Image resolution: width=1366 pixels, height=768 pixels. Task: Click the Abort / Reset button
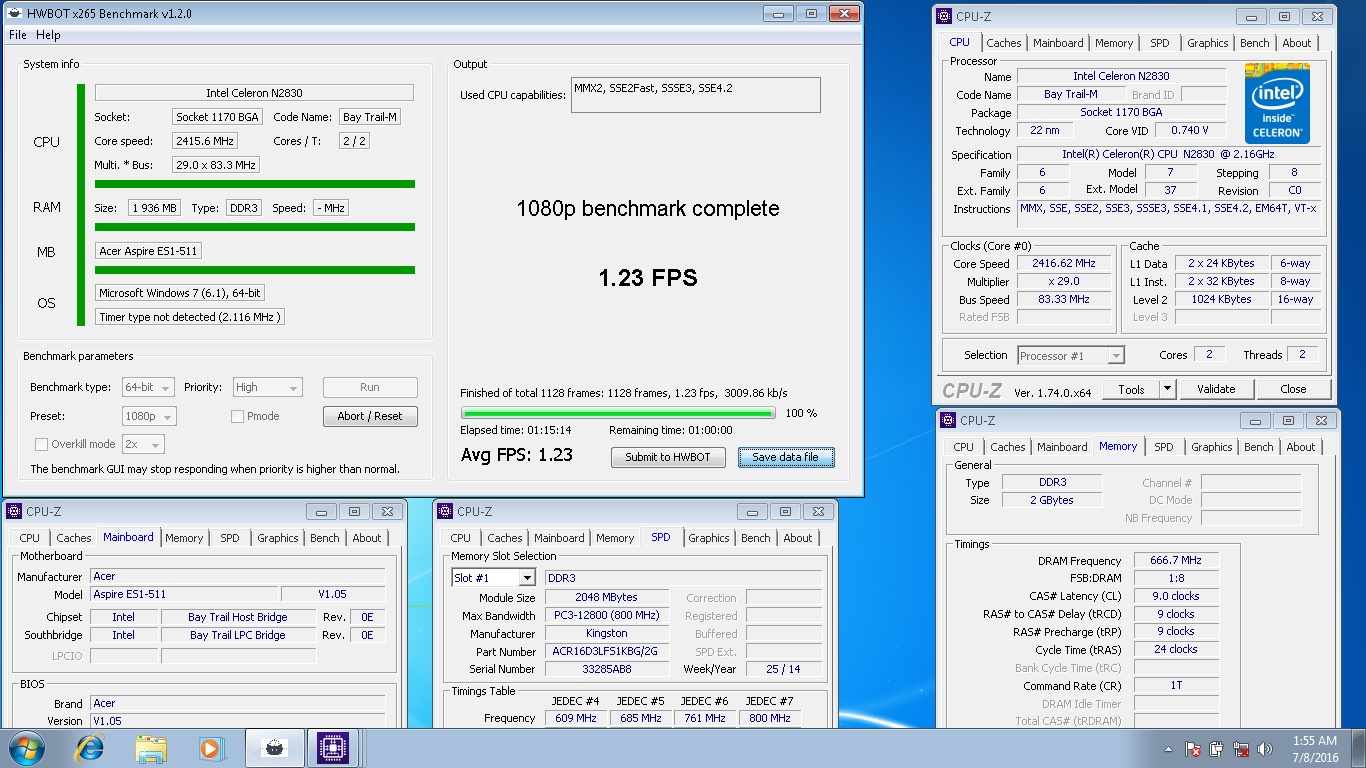(x=370, y=416)
